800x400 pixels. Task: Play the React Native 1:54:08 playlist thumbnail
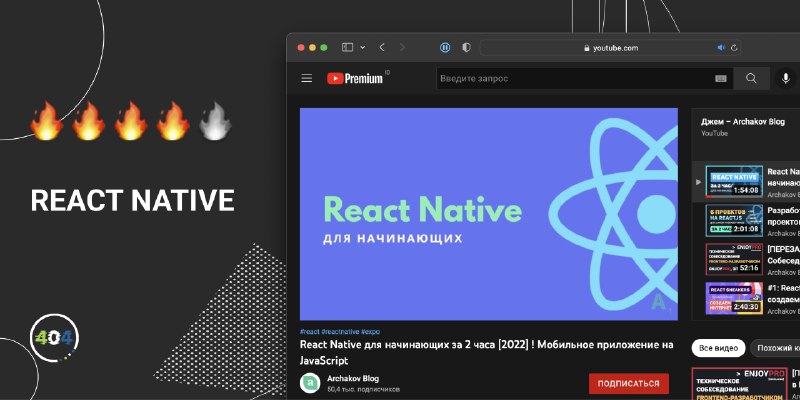(734, 182)
